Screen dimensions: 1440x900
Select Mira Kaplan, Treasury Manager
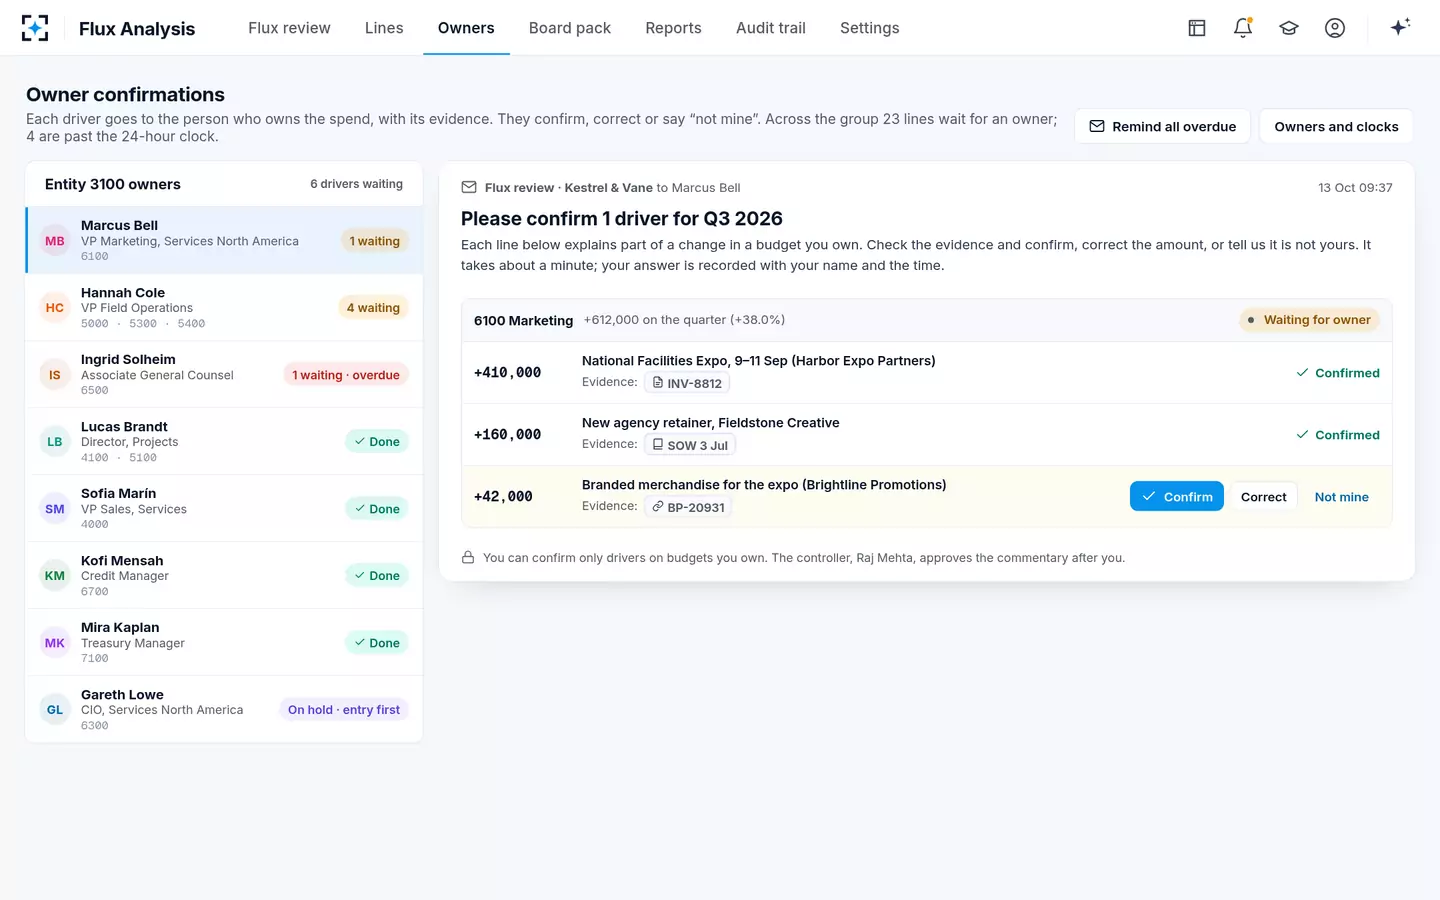[224, 643]
